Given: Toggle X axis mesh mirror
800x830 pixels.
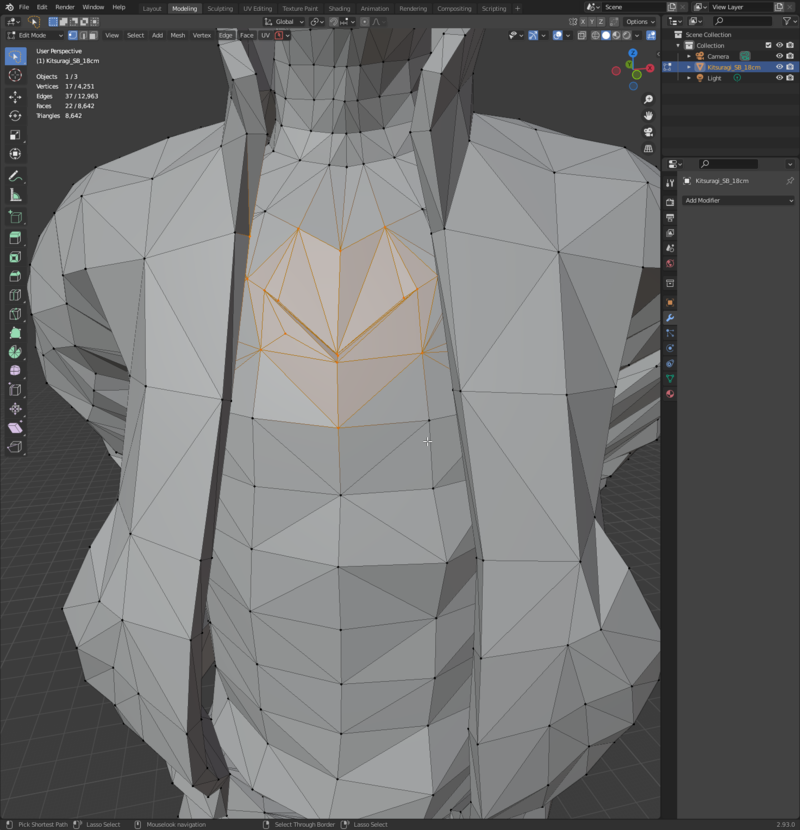Looking at the screenshot, I should (x=582, y=22).
